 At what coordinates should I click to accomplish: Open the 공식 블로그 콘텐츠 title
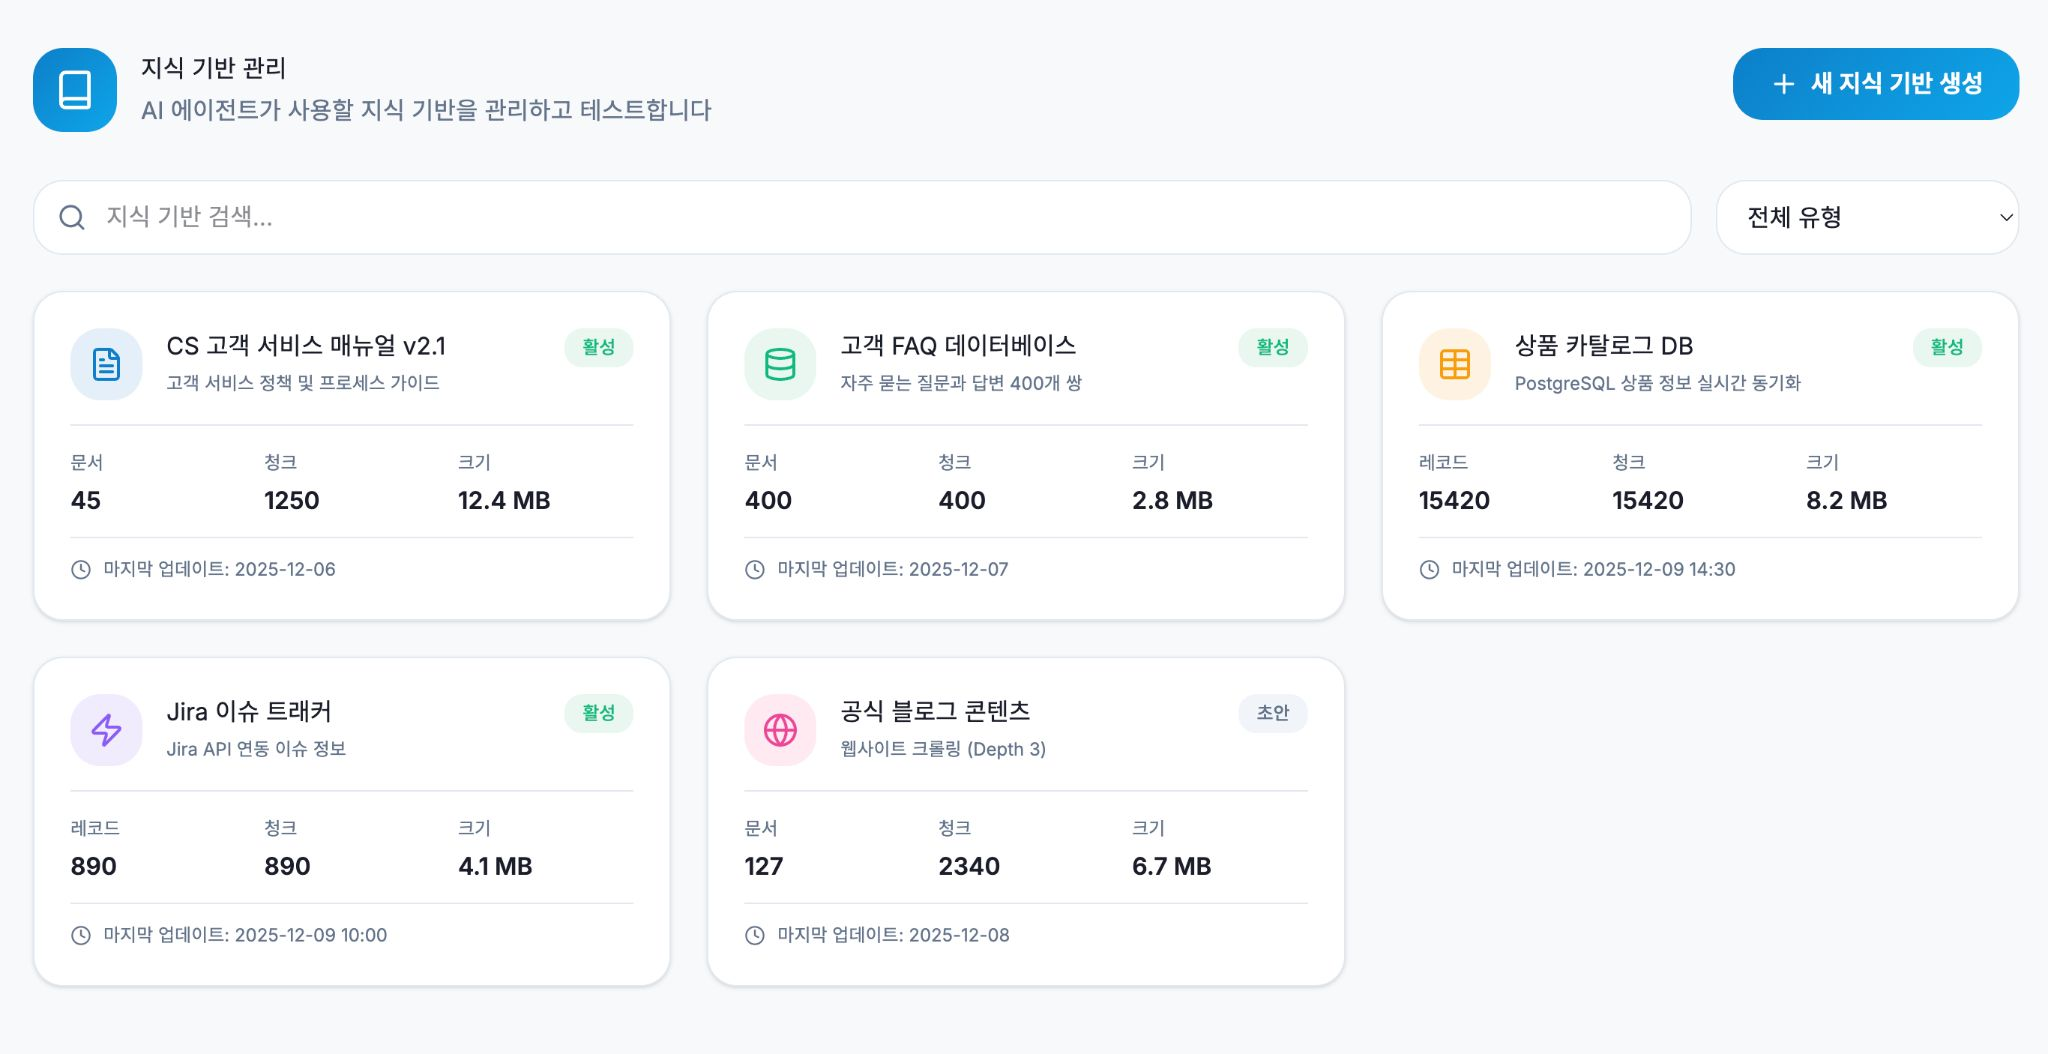935,712
